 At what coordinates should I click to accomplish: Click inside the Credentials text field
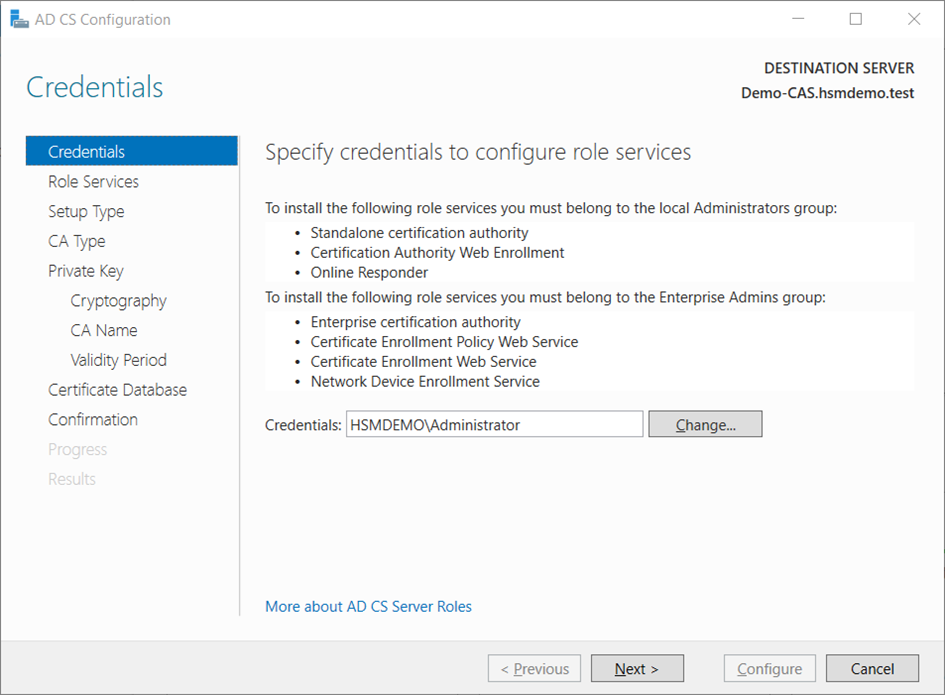tap(494, 425)
